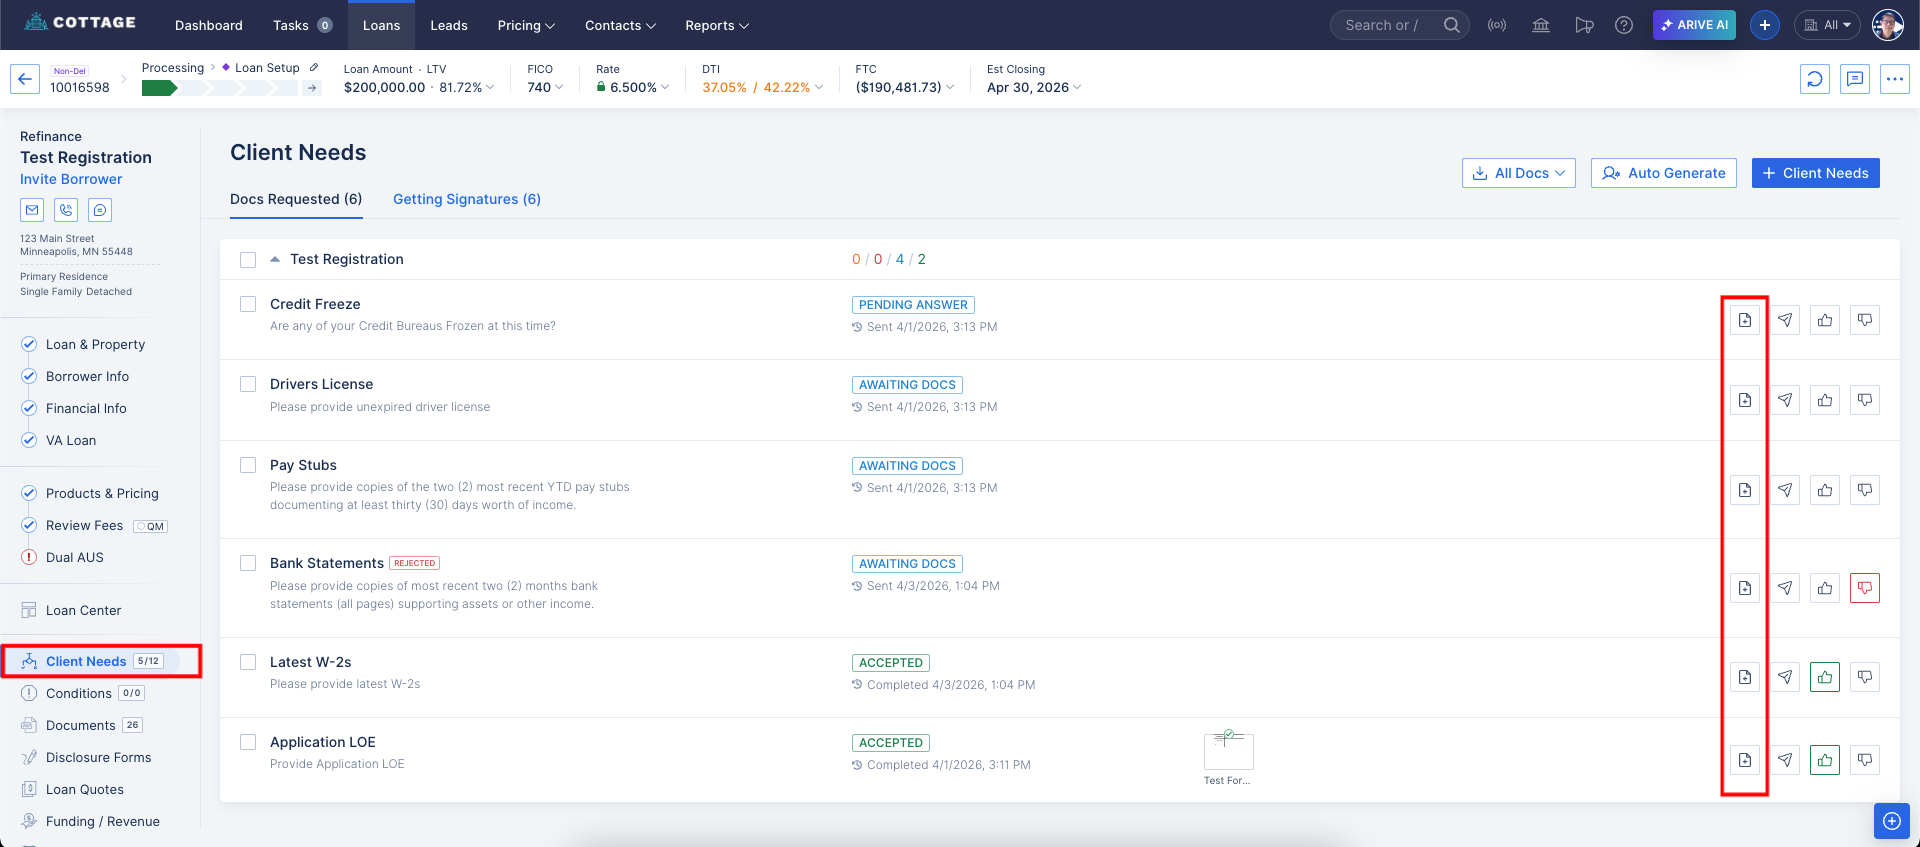The height and width of the screenshot is (847, 1920).
Task: Advance loan stage with progress arrow
Action: tap(313, 88)
